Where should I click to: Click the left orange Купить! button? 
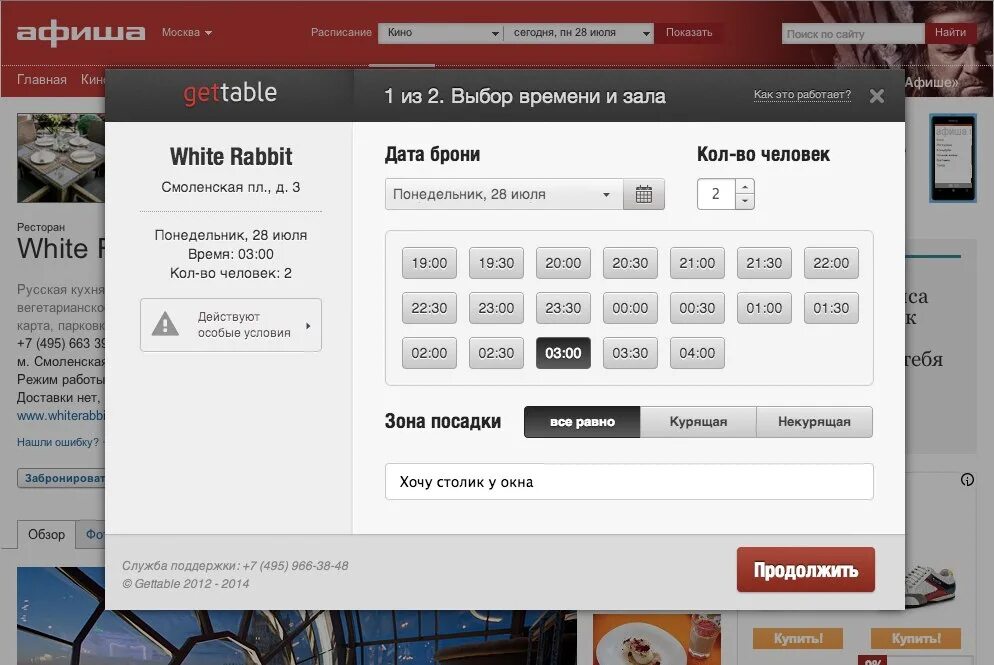[x=798, y=638]
